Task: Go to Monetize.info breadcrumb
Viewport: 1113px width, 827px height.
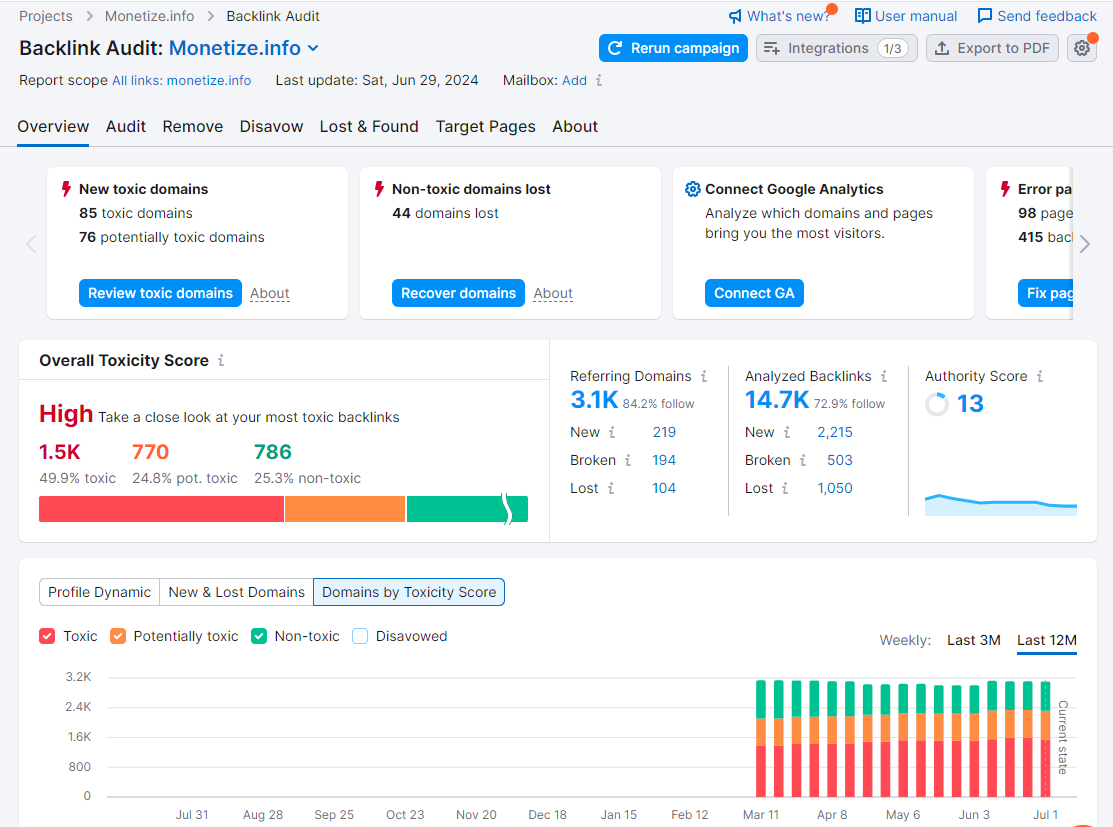Action: (x=149, y=16)
